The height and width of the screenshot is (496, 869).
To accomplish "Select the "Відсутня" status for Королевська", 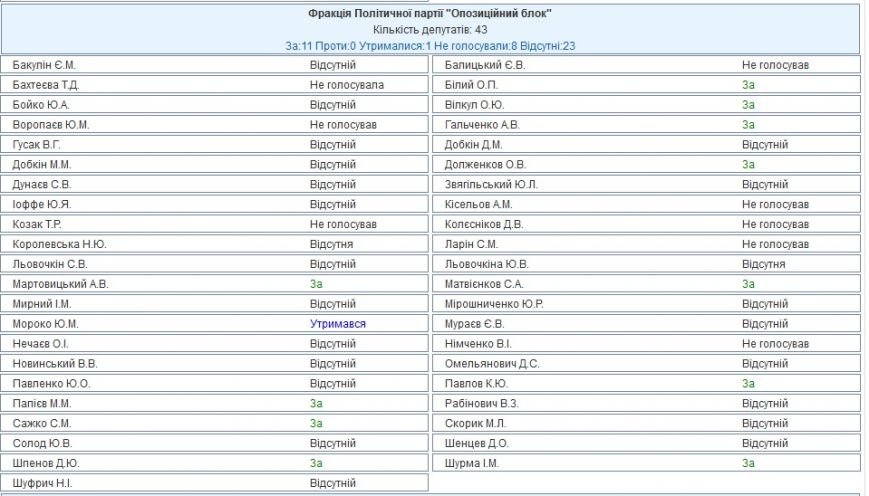I will [331, 245].
